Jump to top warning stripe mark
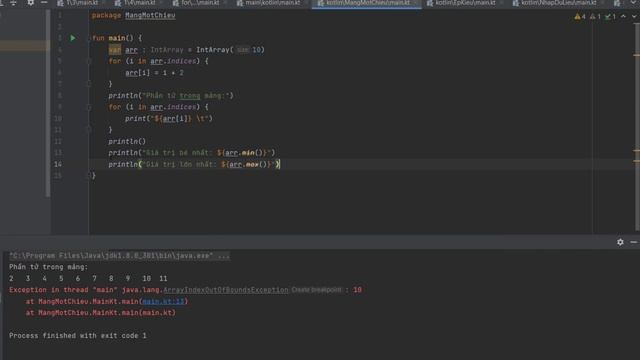This screenshot has width=640, height=360. [636, 55]
